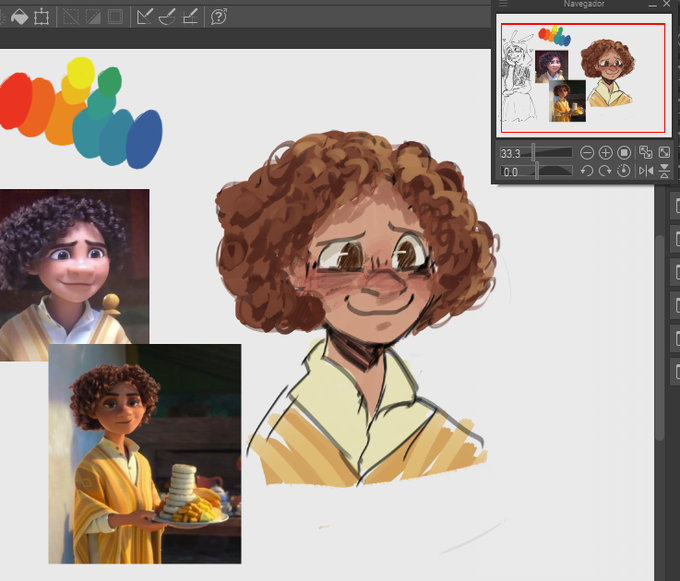This screenshot has height=581, width=680.
Task: Click the Scale/Rotate transform icon
Action: tap(42, 17)
